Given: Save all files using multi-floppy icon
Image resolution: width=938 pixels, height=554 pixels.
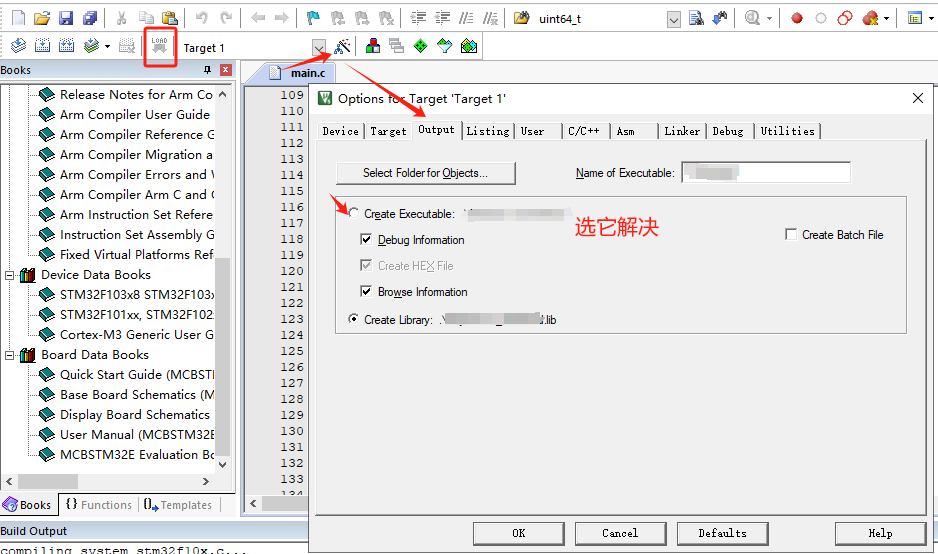Looking at the screenshot, I should point(90,19).
